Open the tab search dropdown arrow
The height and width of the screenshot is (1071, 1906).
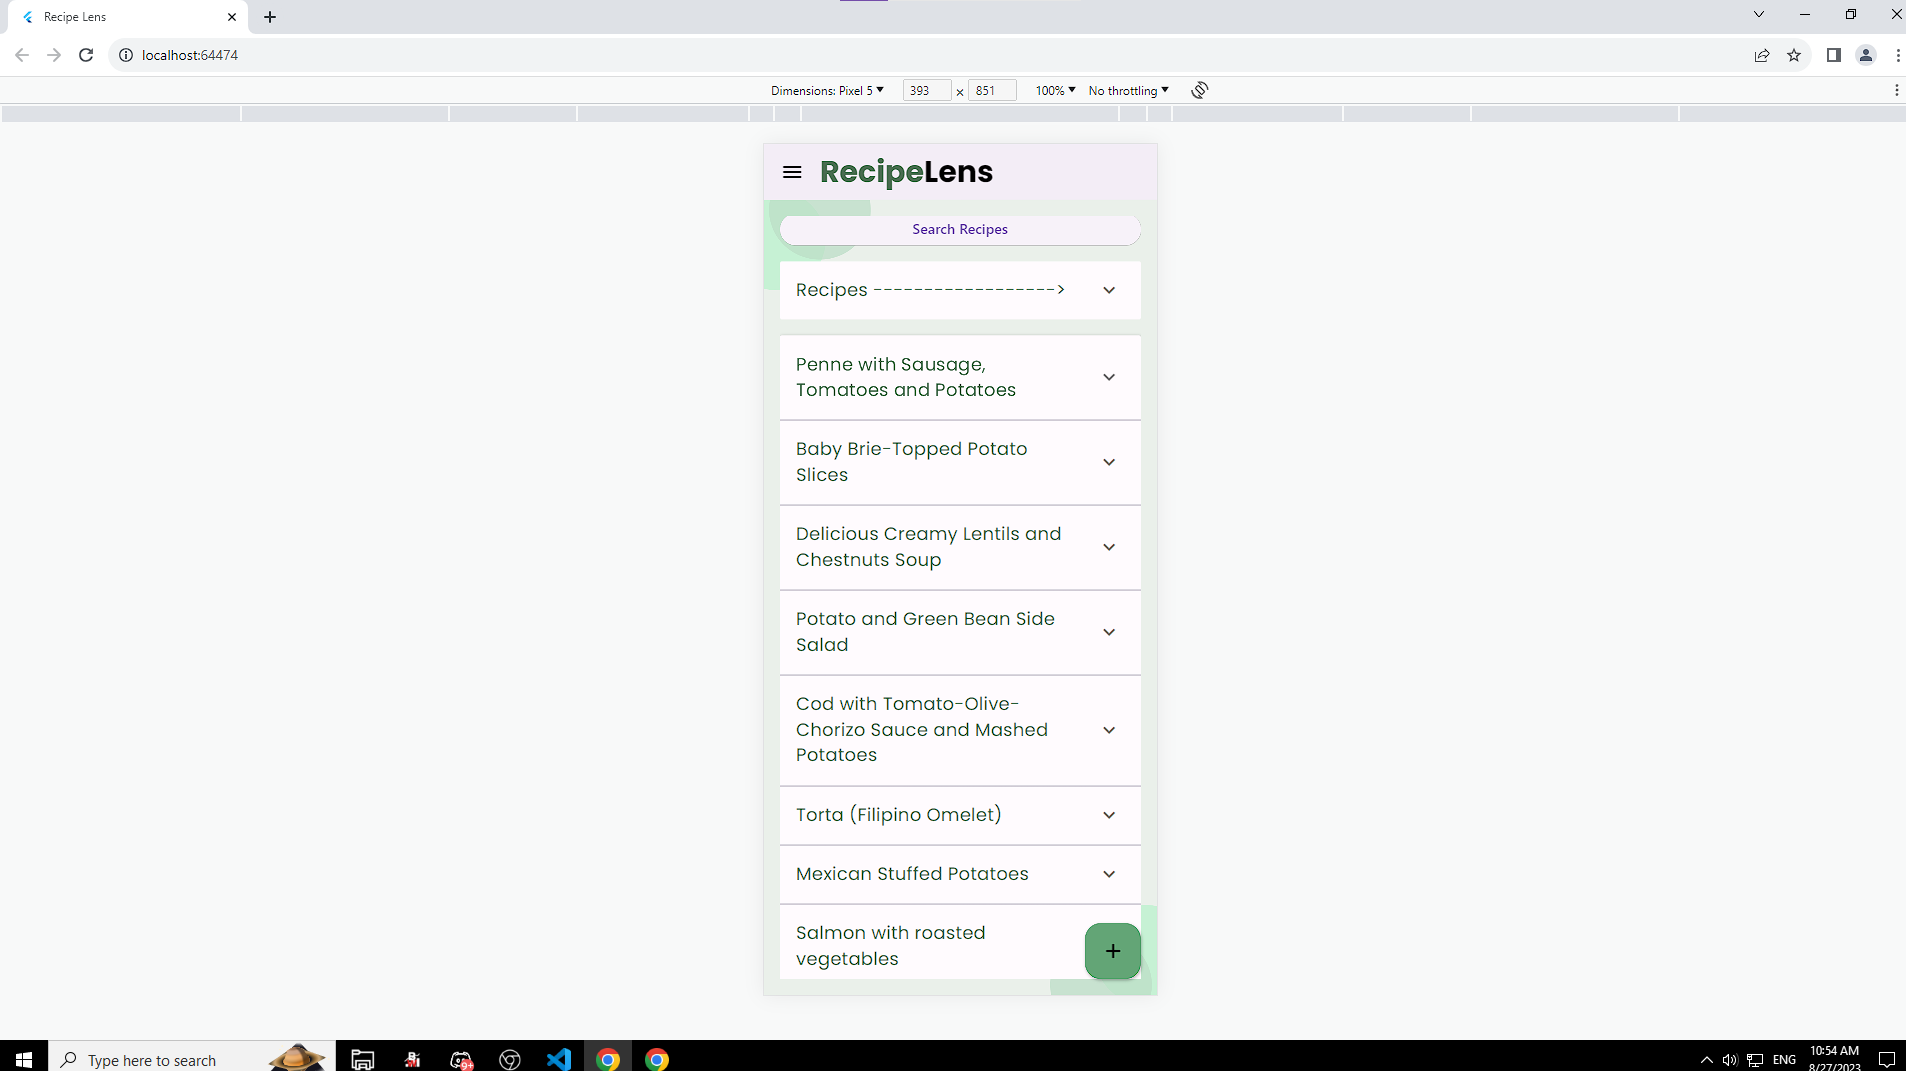pos(1759,14)
